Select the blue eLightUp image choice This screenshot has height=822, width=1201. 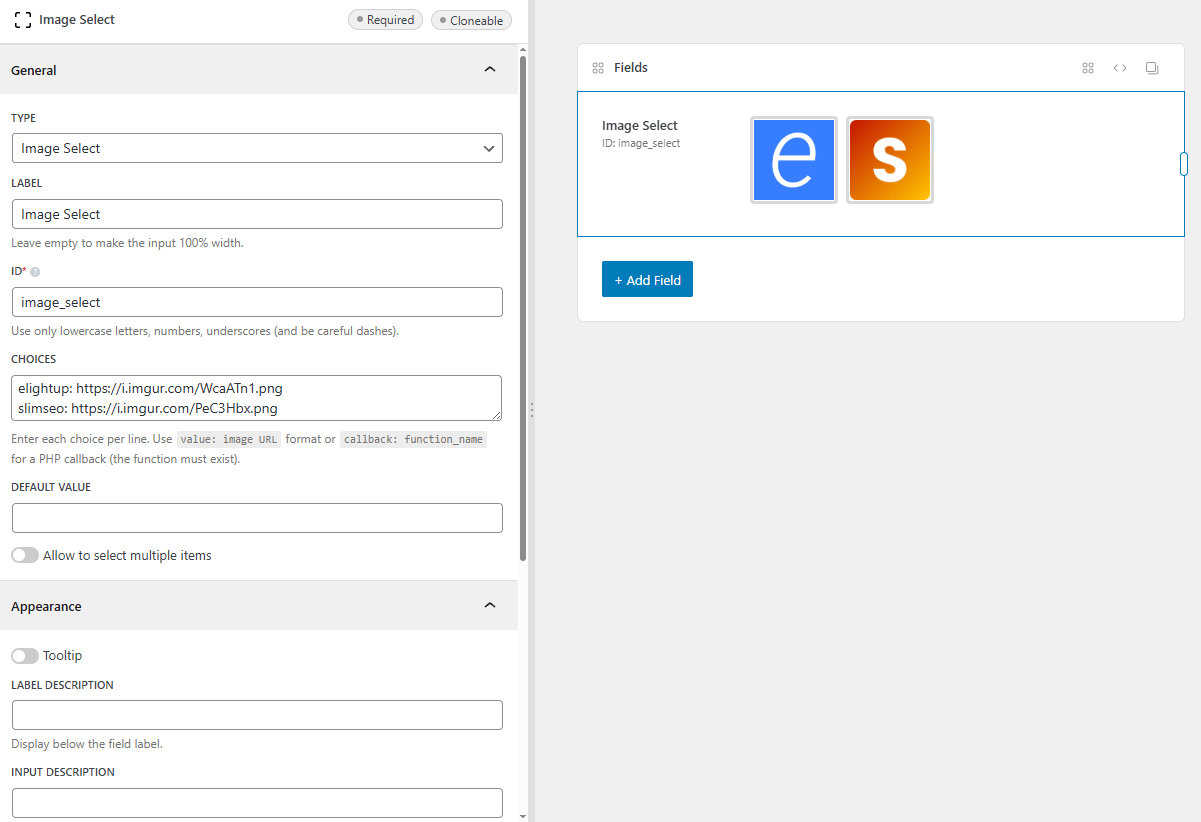tap(794, 160)
